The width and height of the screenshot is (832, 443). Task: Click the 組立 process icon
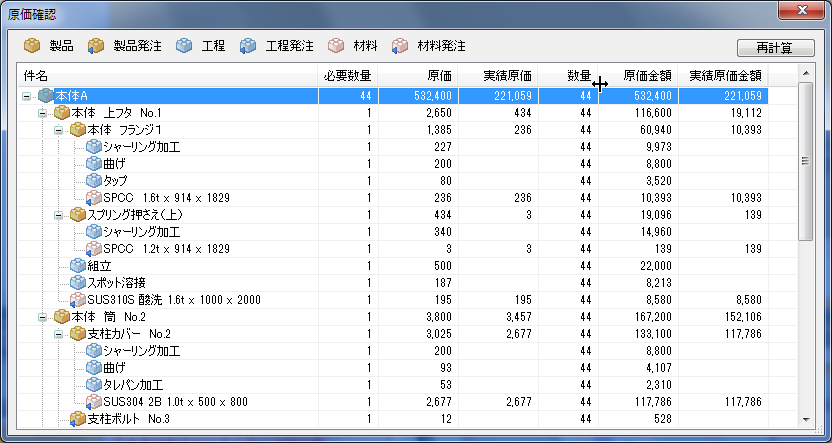(77, 266)
